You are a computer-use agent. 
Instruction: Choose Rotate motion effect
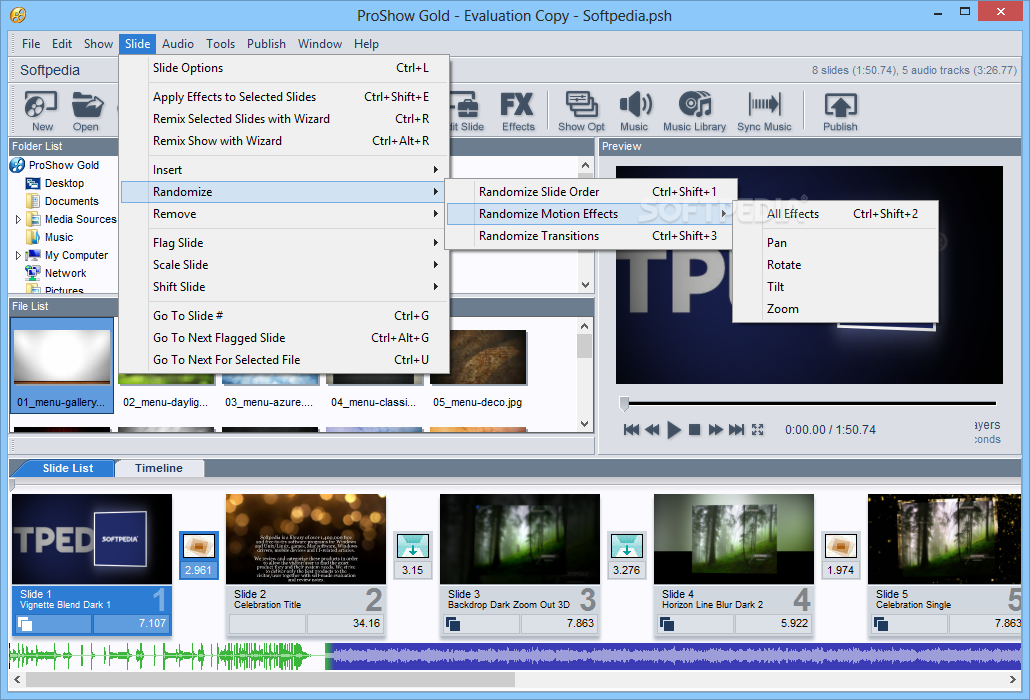836,265
